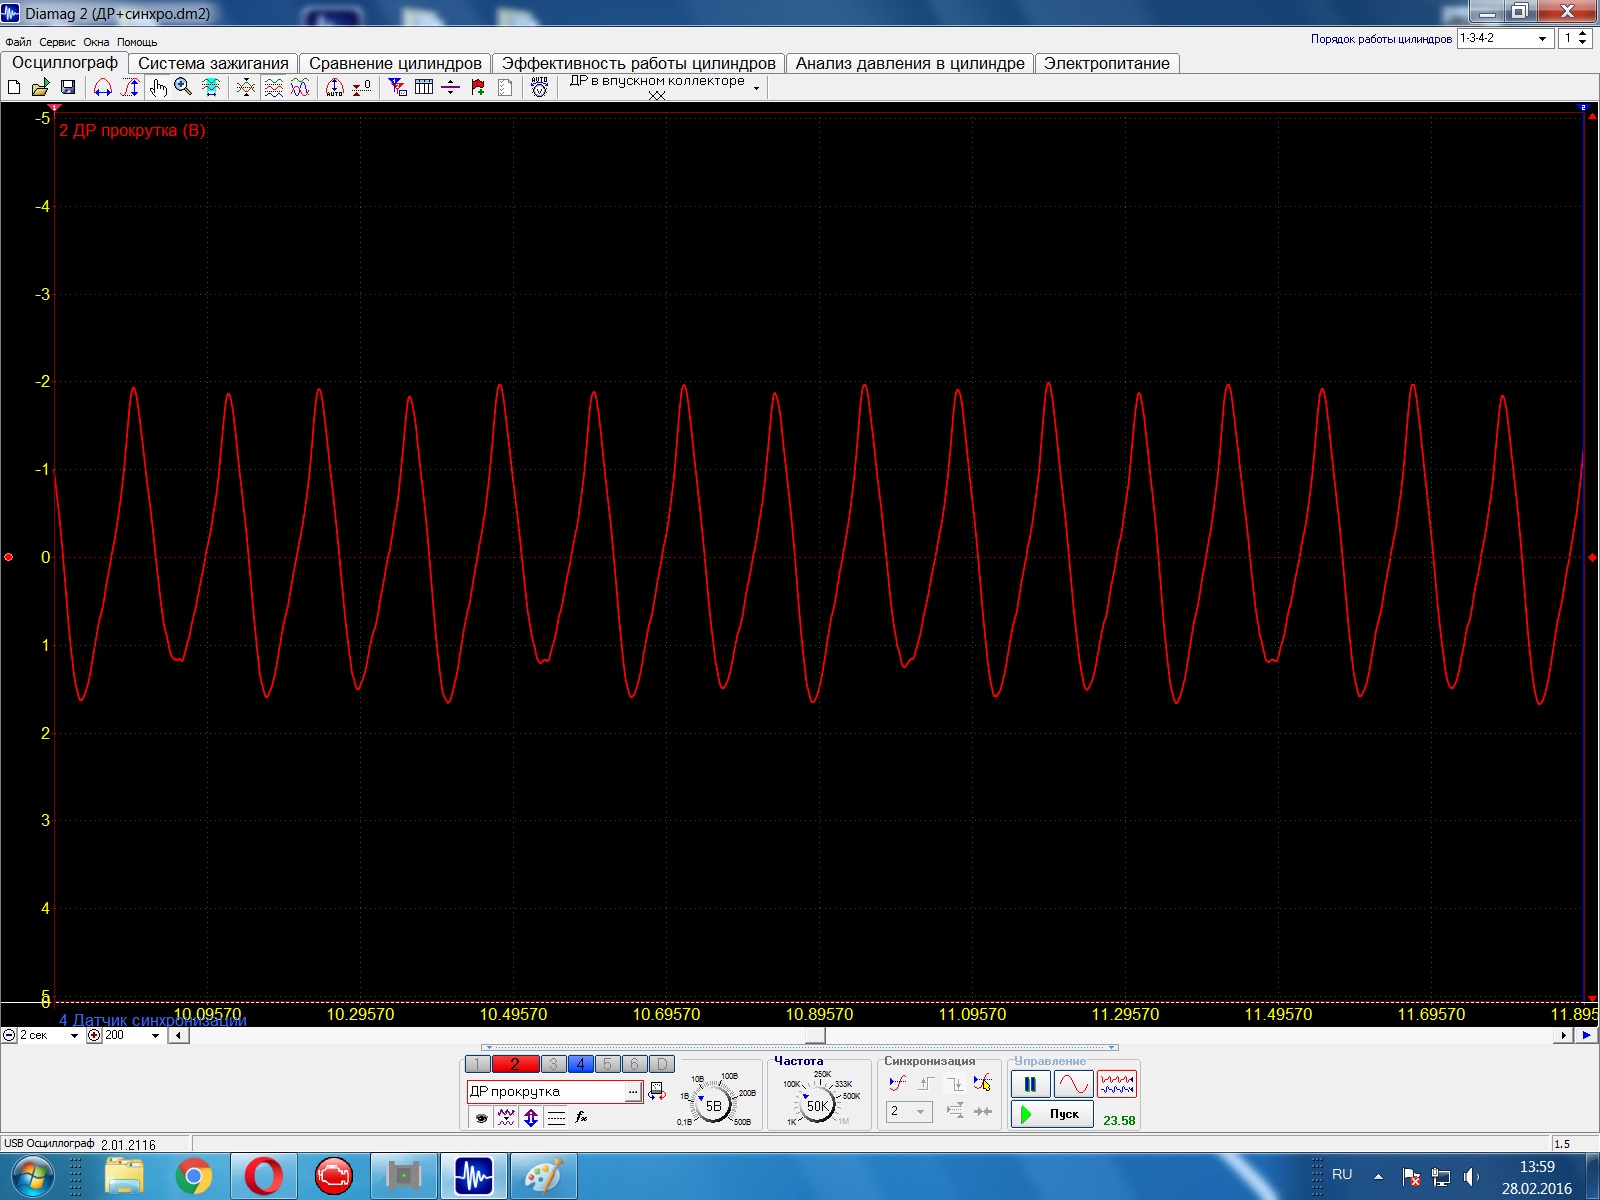Switch to Анализ давления в цилиндре tab

tap(910, 63)
